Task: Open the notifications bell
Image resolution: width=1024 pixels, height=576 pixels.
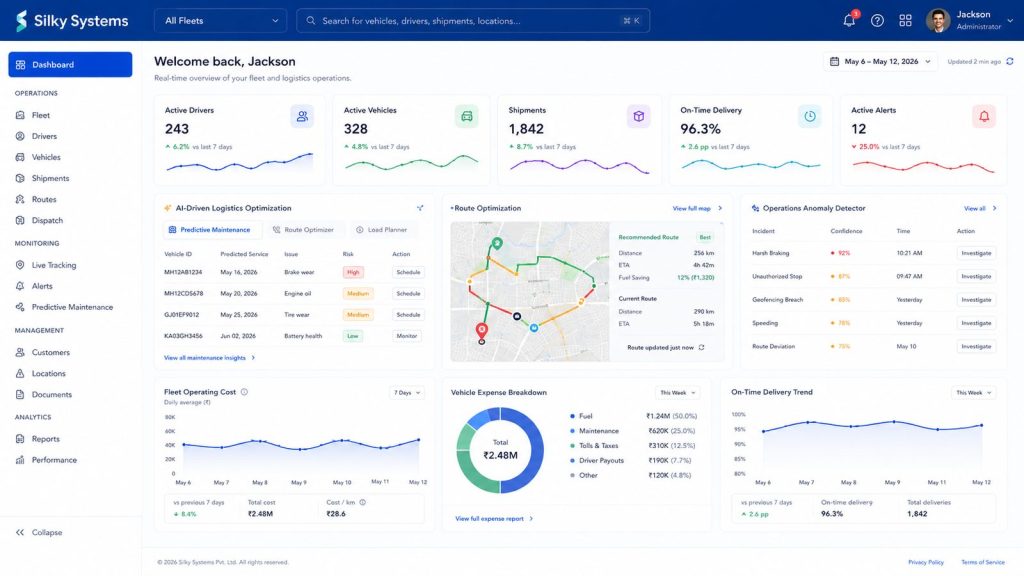Action: (x=849, y=20)
